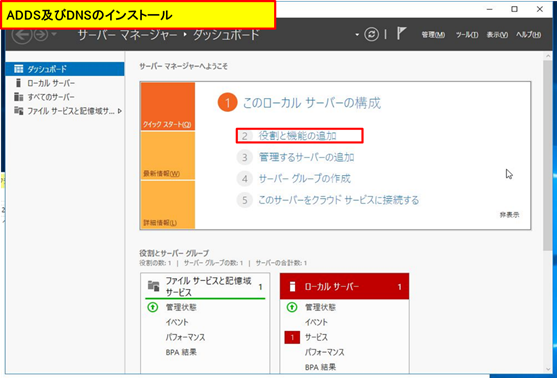Screen dimensions: 557x378
Task: Open BPA 結果 in local server tile
Action: click(x=320, y=367)
